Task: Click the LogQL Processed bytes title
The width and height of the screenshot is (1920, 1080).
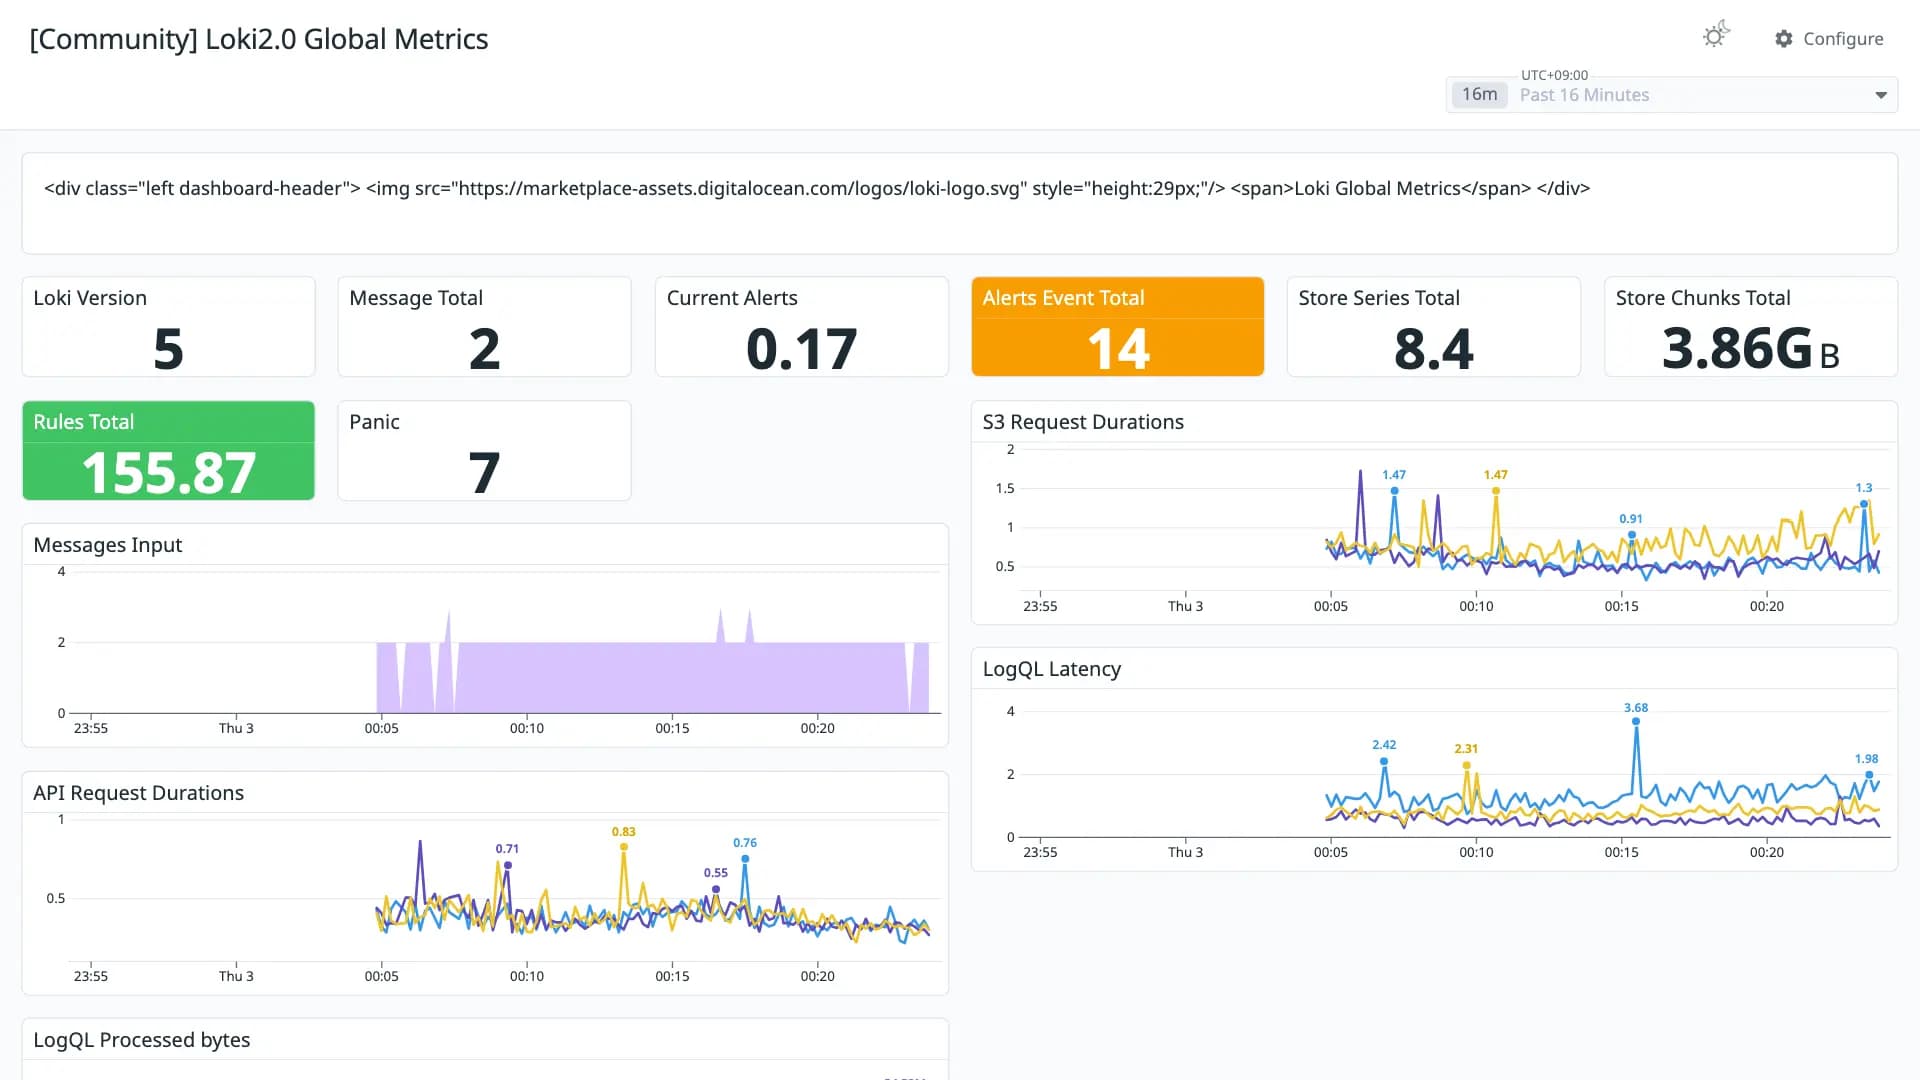Action: click(x=141, y=1040)
